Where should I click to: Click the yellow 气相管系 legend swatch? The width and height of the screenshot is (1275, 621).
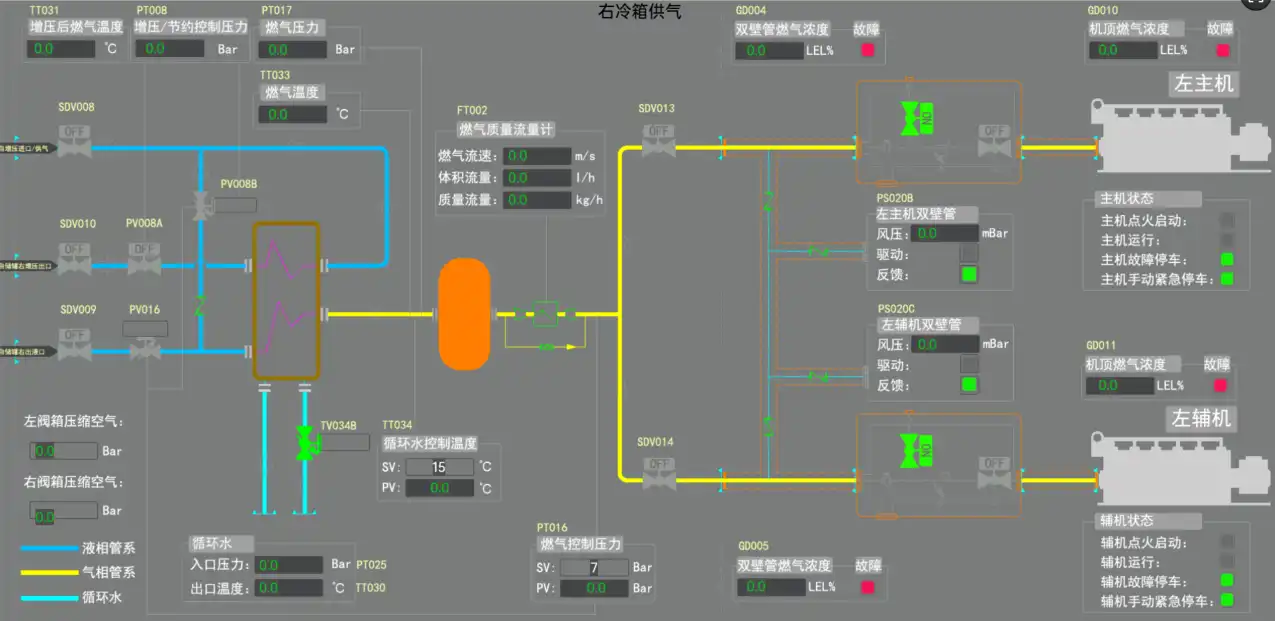pos(49,571)
